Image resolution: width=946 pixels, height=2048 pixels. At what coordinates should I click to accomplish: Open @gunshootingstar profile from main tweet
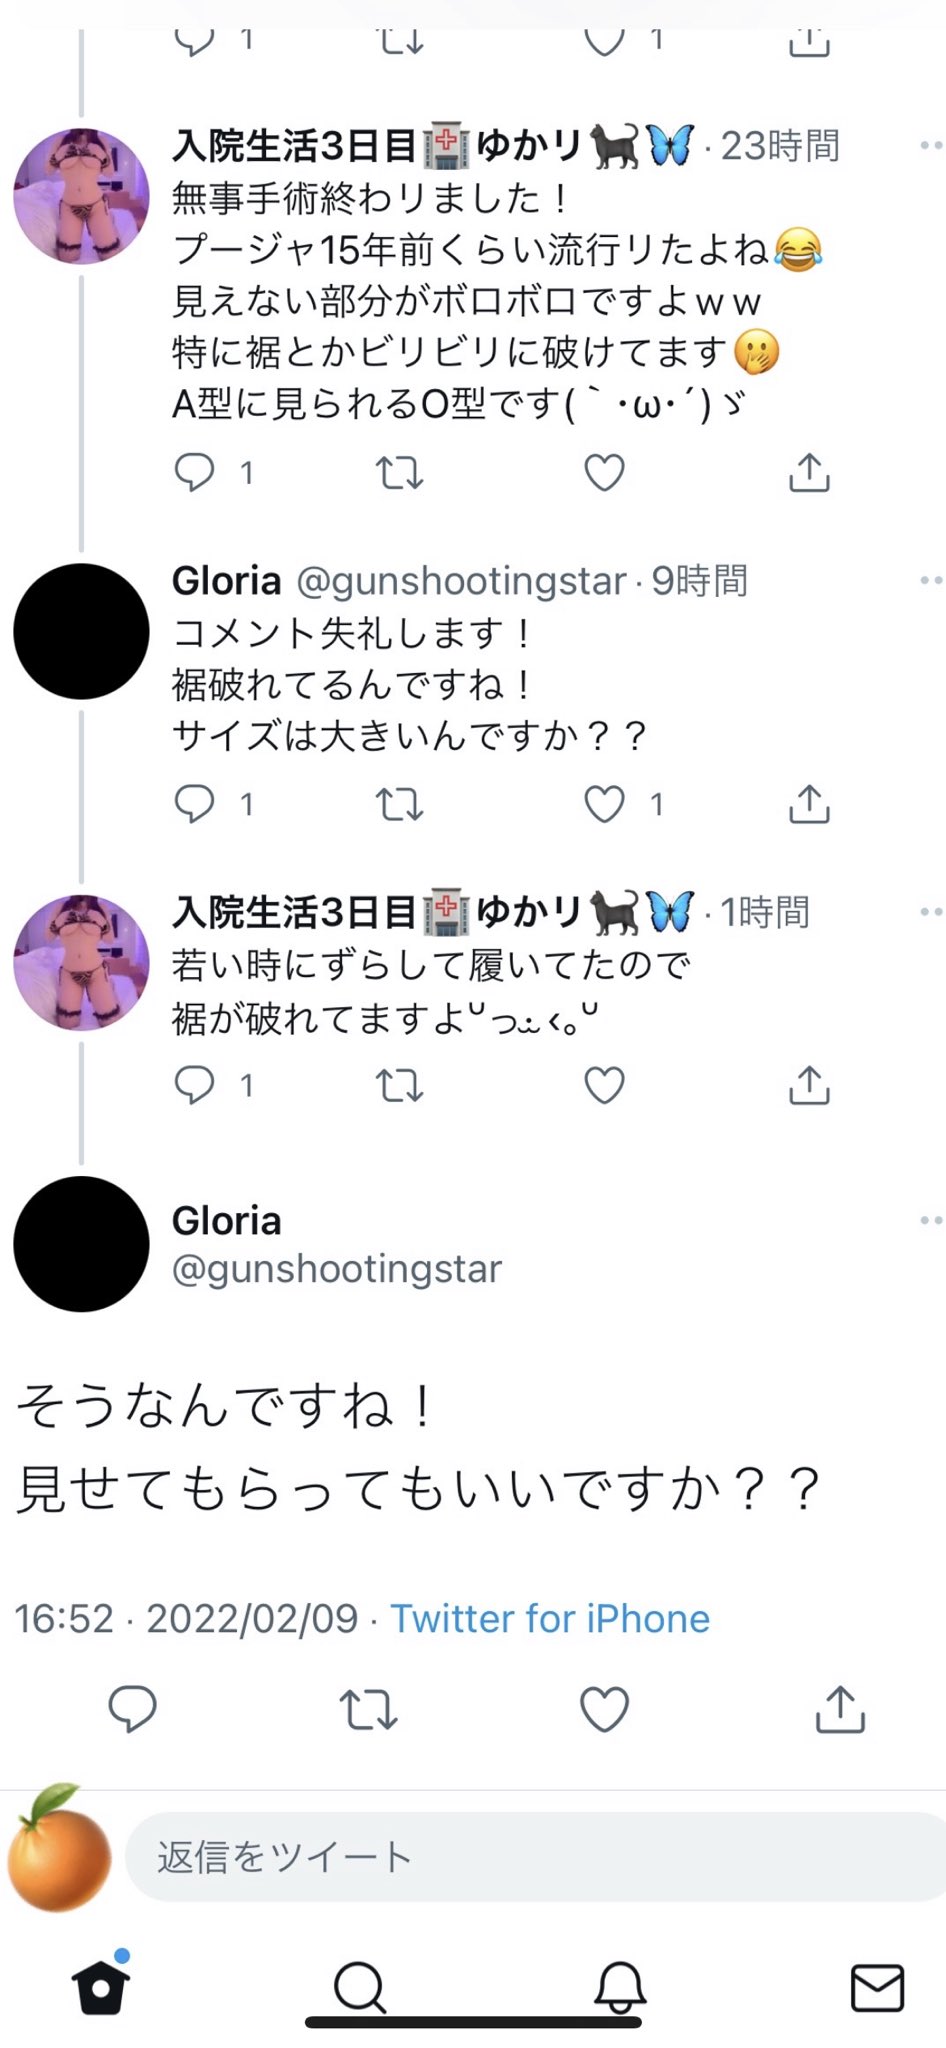[x=336, y=1269]
